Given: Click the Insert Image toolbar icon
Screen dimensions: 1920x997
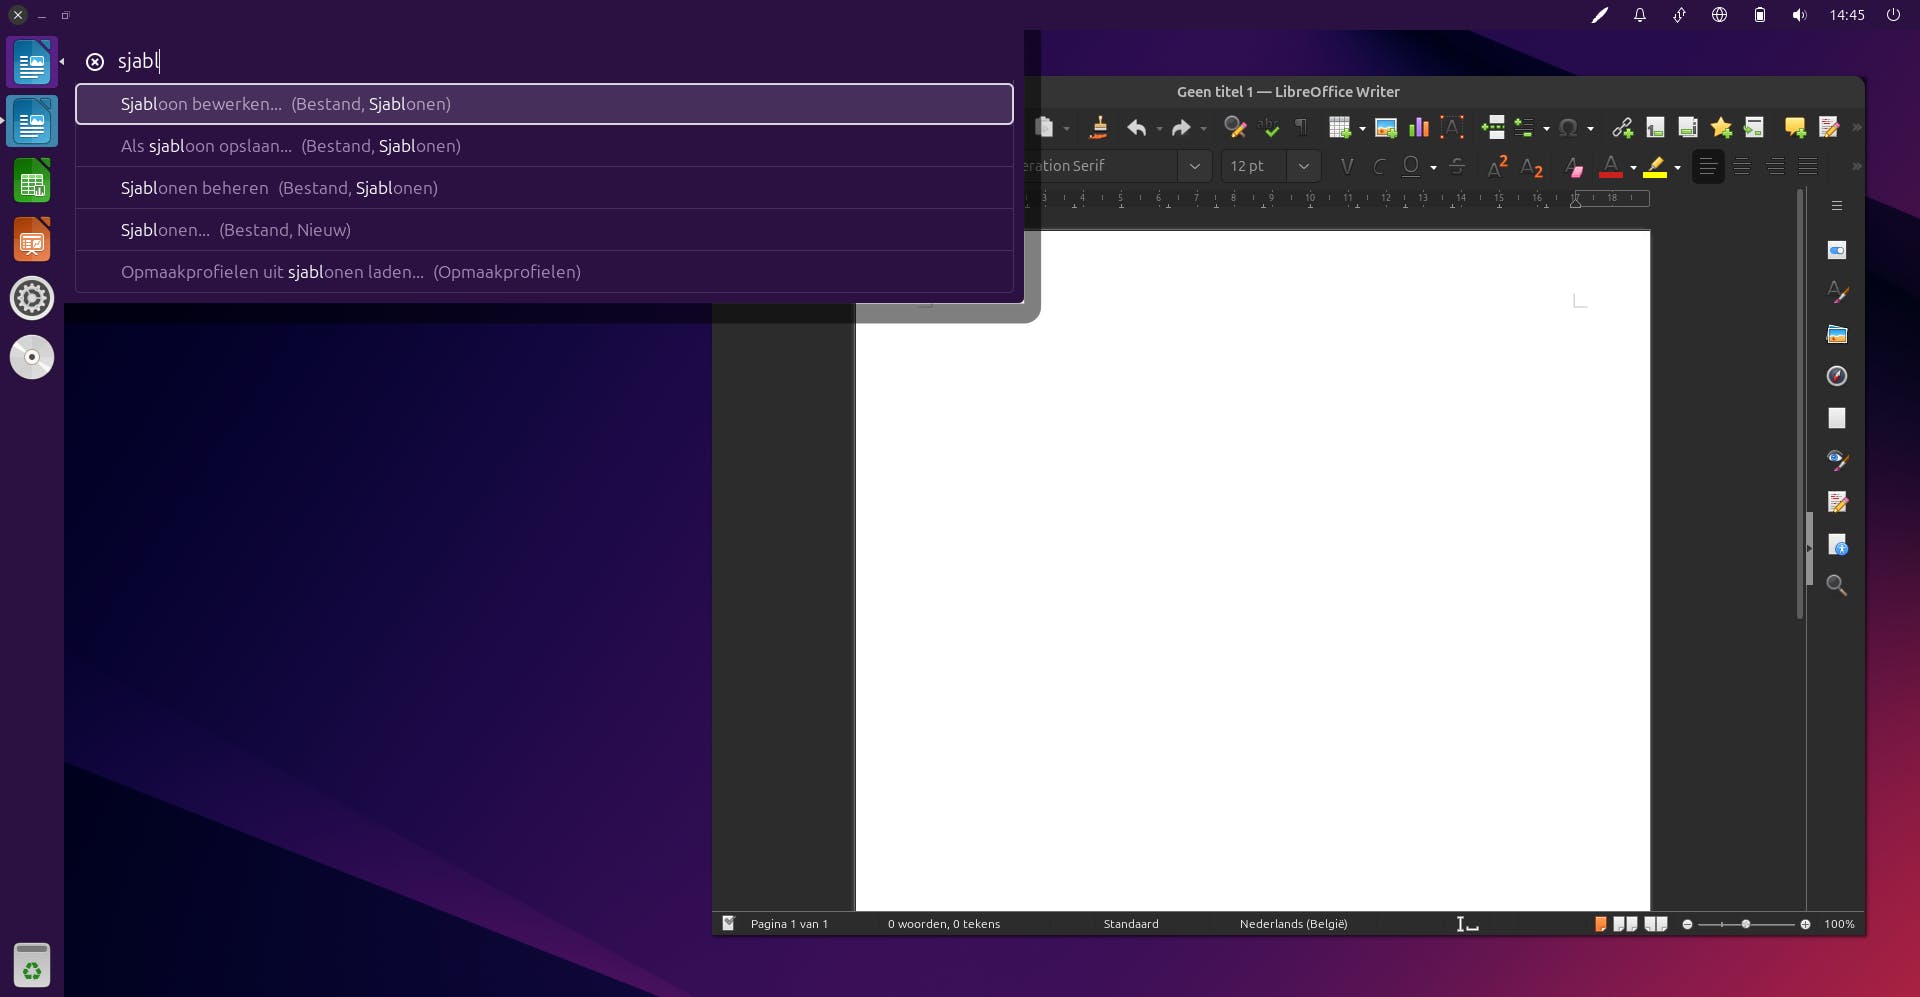Looking at the screenshot, I should (x=1385, y=128).
